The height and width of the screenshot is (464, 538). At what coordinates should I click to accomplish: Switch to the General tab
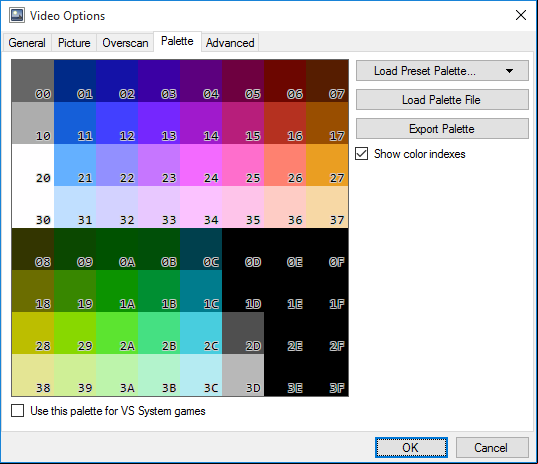[x=27, y=43]
